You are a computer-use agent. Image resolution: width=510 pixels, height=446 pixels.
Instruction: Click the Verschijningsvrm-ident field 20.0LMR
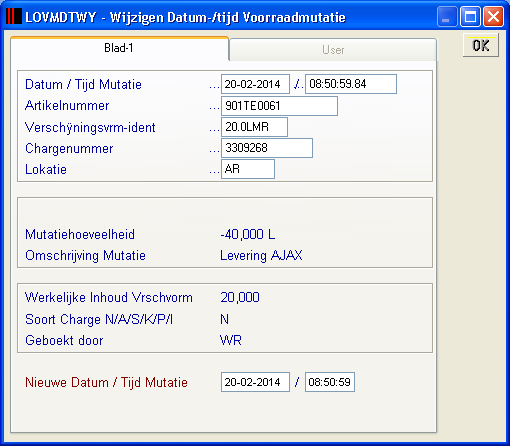pyautogui.click(x=254, y=127)
